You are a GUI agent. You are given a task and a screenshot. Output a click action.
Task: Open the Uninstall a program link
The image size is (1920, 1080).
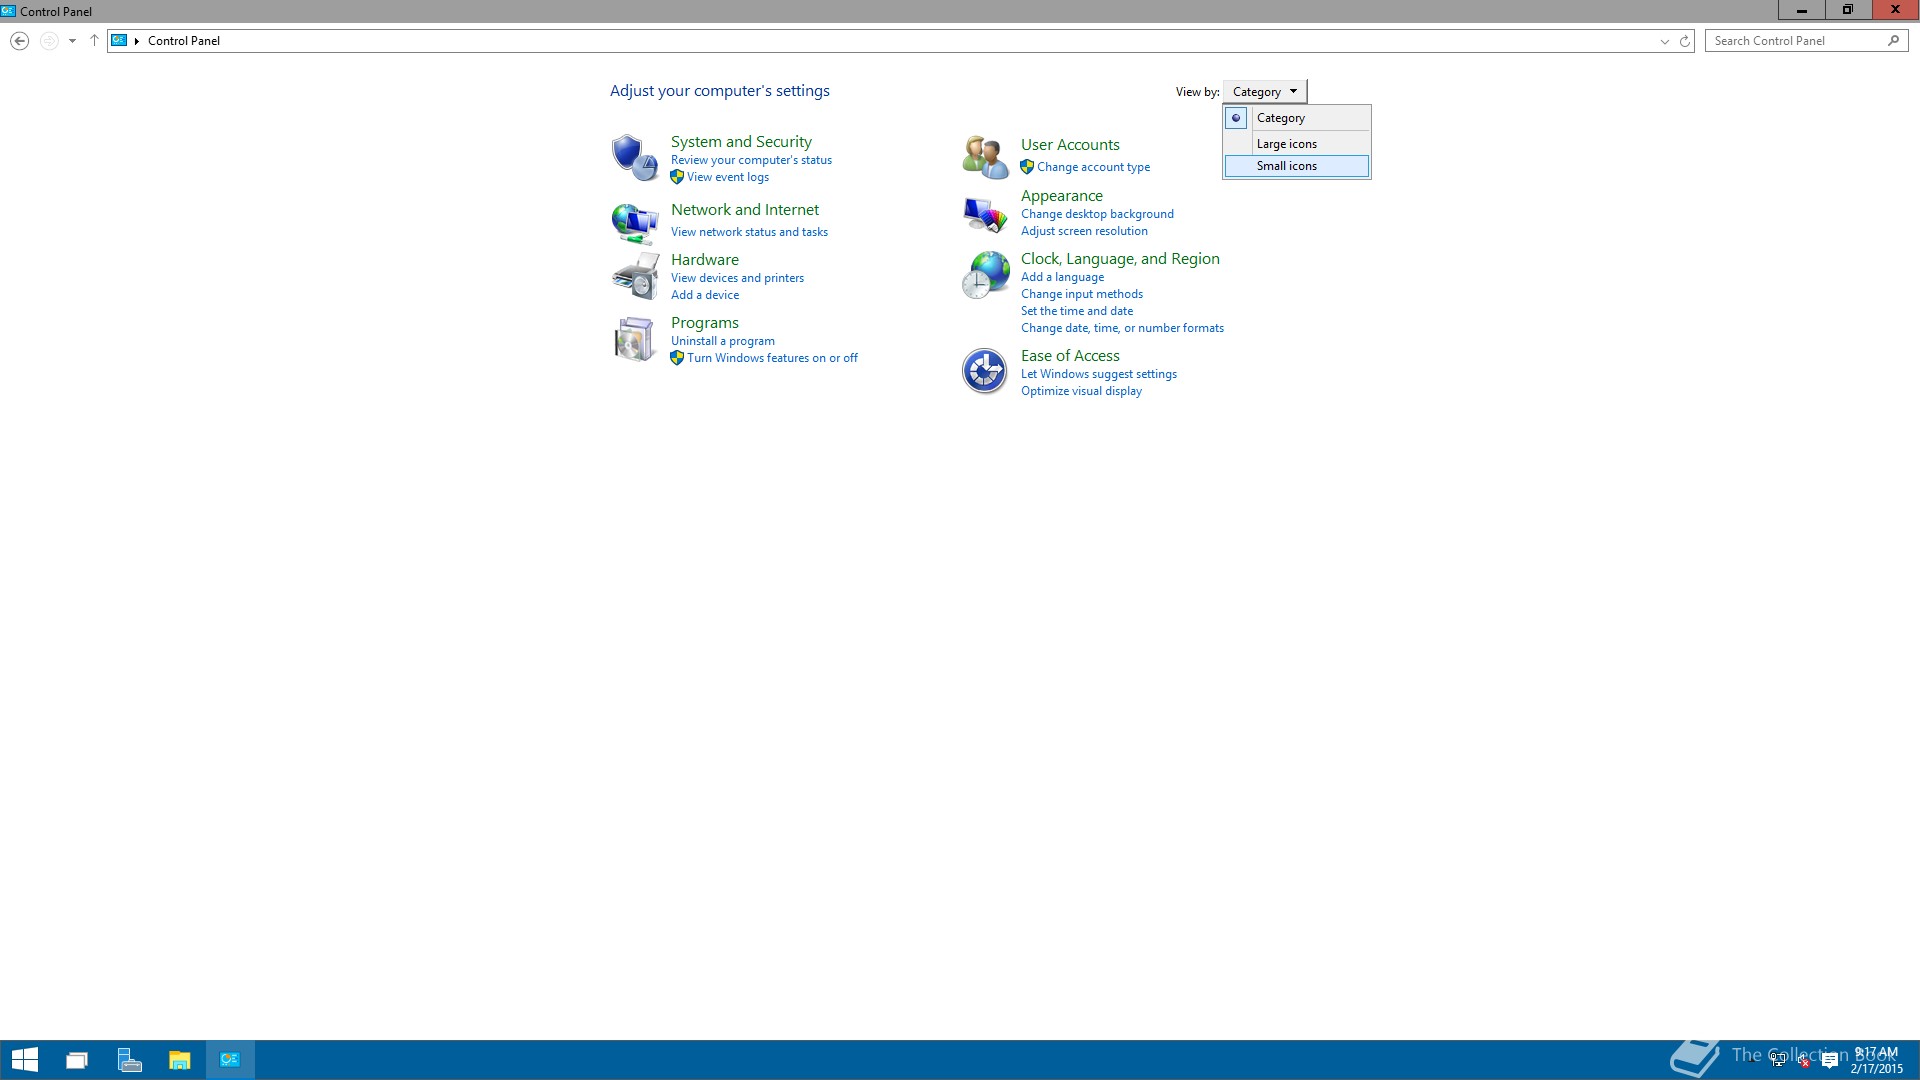click(722, 341)
